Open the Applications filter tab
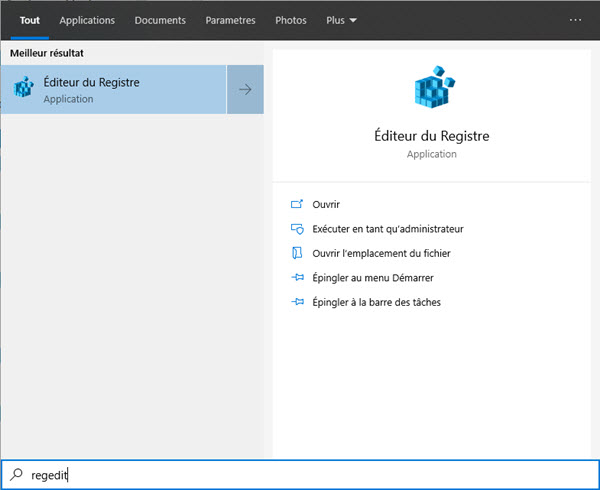Image resolution: width=600 pixels, height=490 pixels. tap(87, 20)
